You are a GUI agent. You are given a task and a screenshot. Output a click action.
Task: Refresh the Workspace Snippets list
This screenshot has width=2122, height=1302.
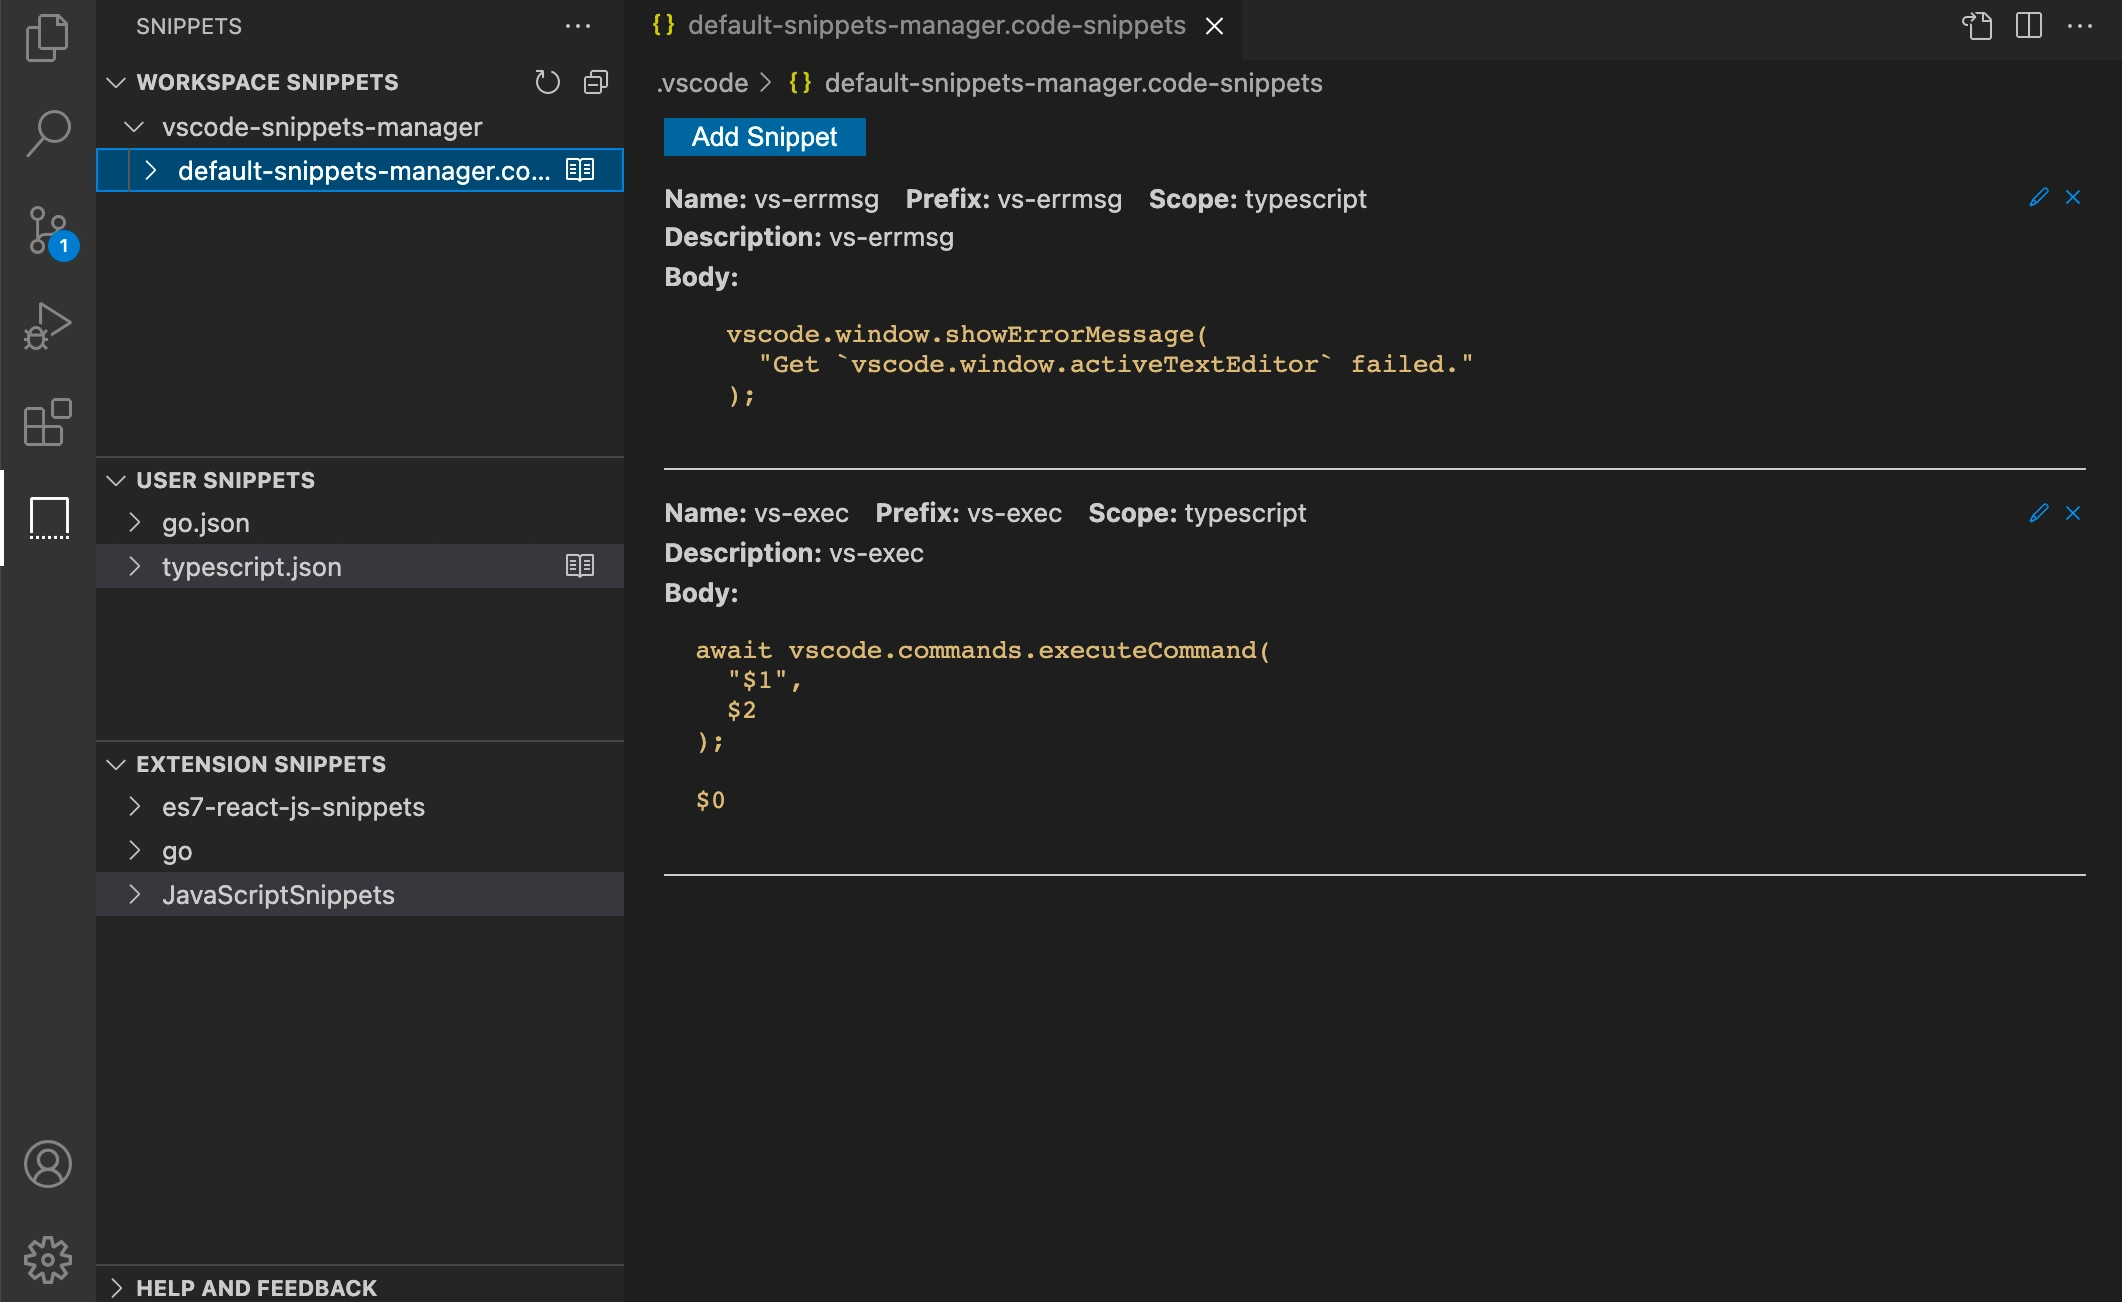click(x=547, y=82)
